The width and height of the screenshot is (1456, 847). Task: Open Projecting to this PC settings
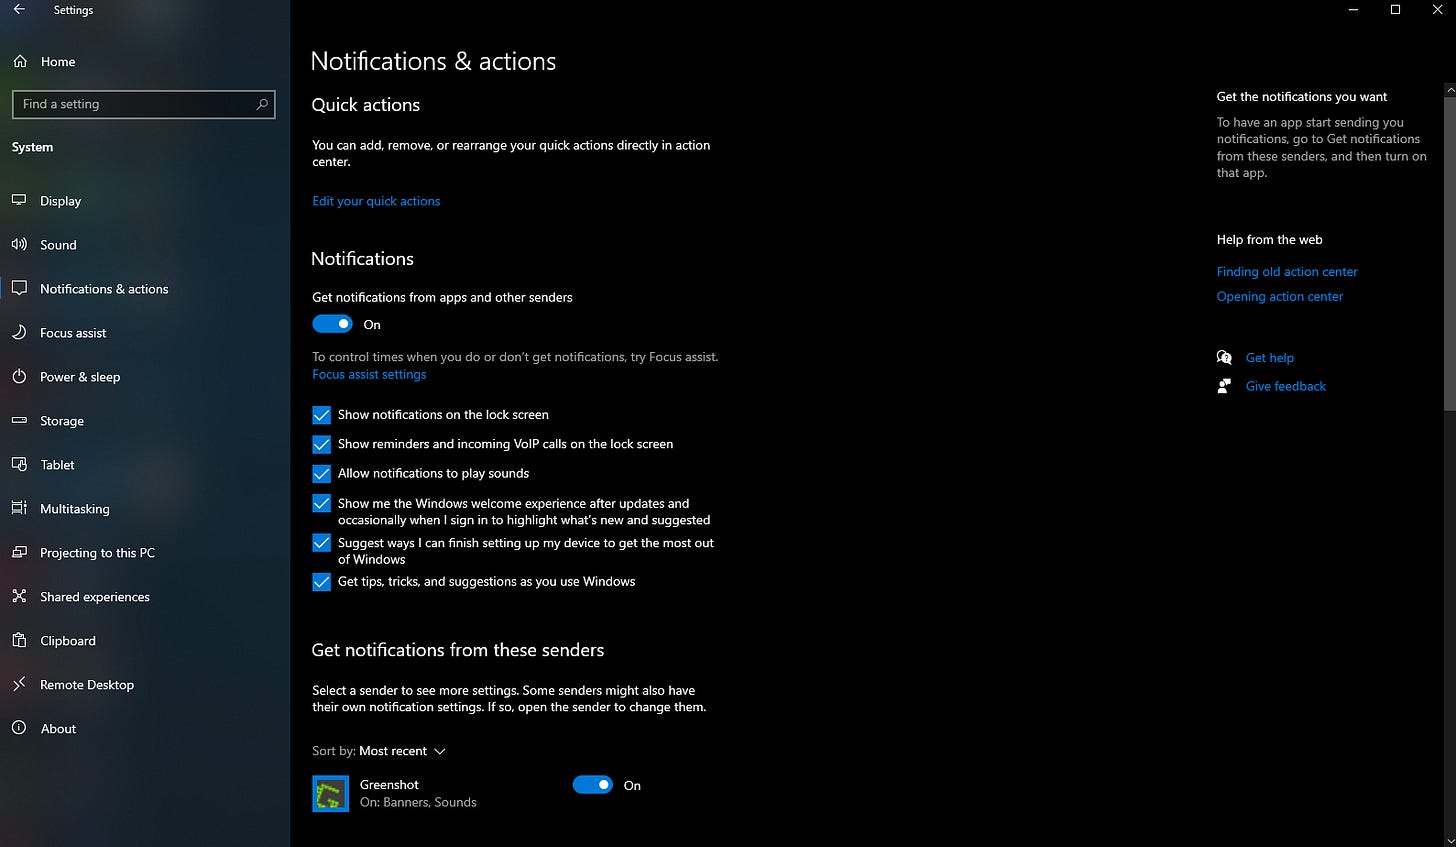tap(145, 552)
